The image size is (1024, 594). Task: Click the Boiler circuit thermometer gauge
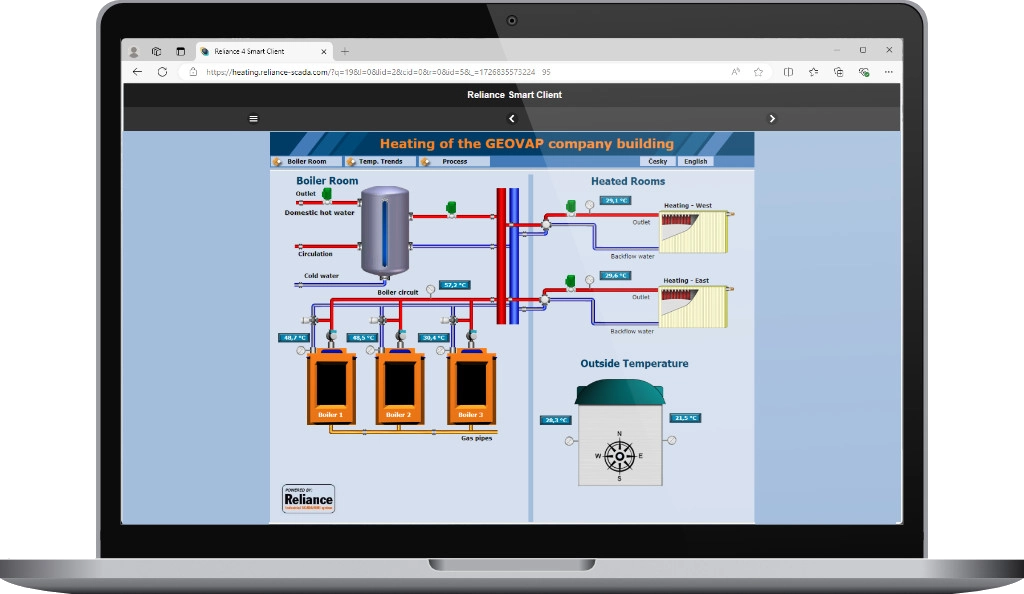click(430, 289)
